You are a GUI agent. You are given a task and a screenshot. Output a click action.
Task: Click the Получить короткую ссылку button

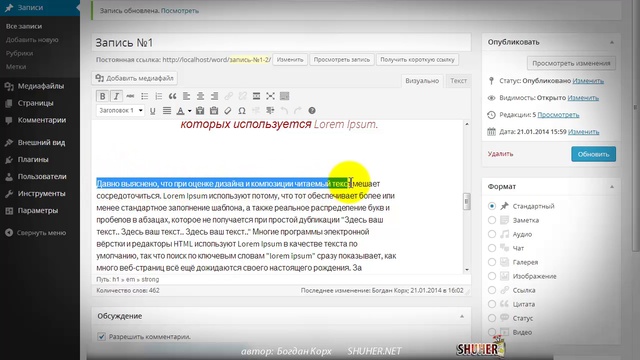(x=417, y=60)
